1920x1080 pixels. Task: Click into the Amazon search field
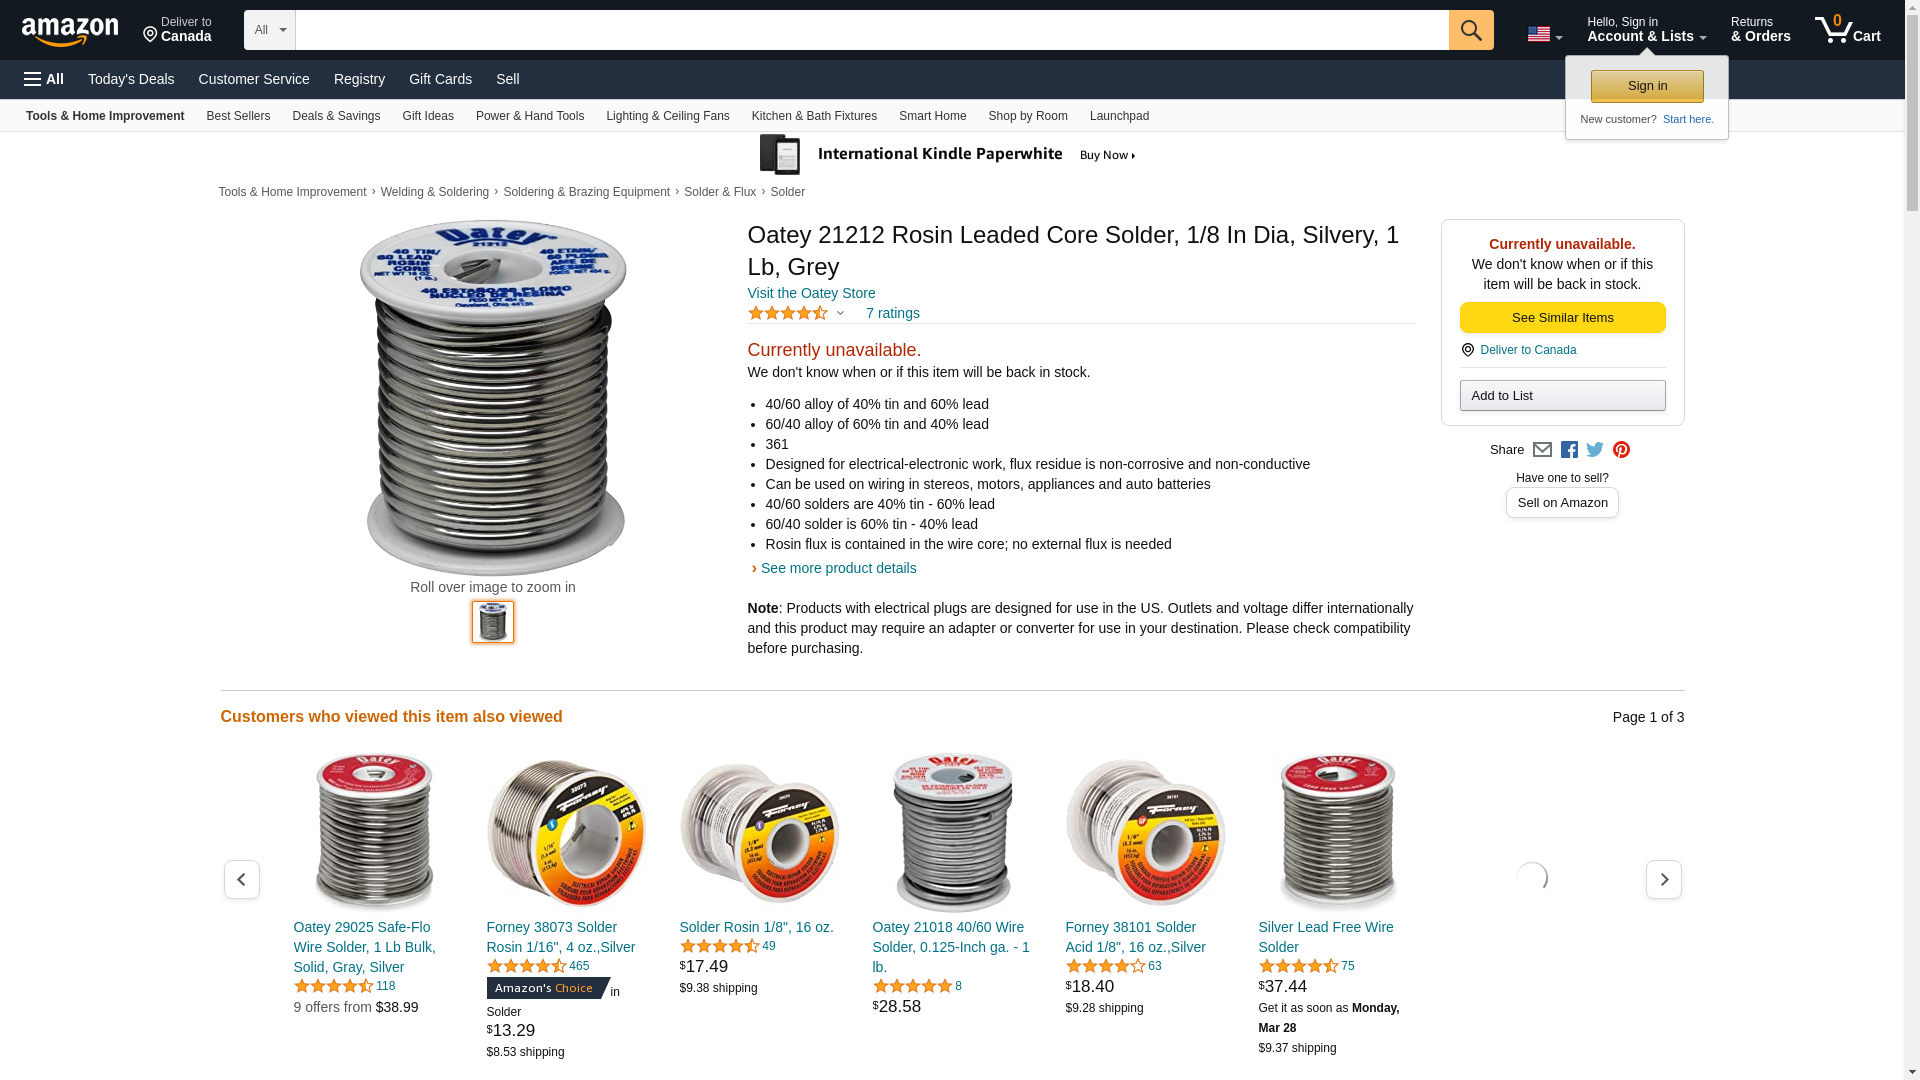coord(871,30)
